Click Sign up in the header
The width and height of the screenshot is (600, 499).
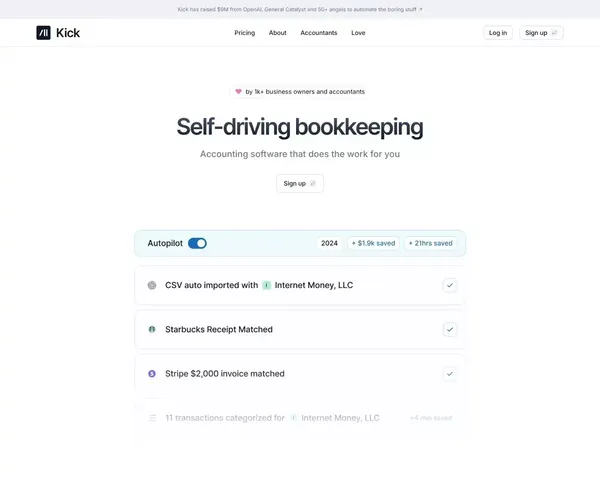tap(541, 33)
